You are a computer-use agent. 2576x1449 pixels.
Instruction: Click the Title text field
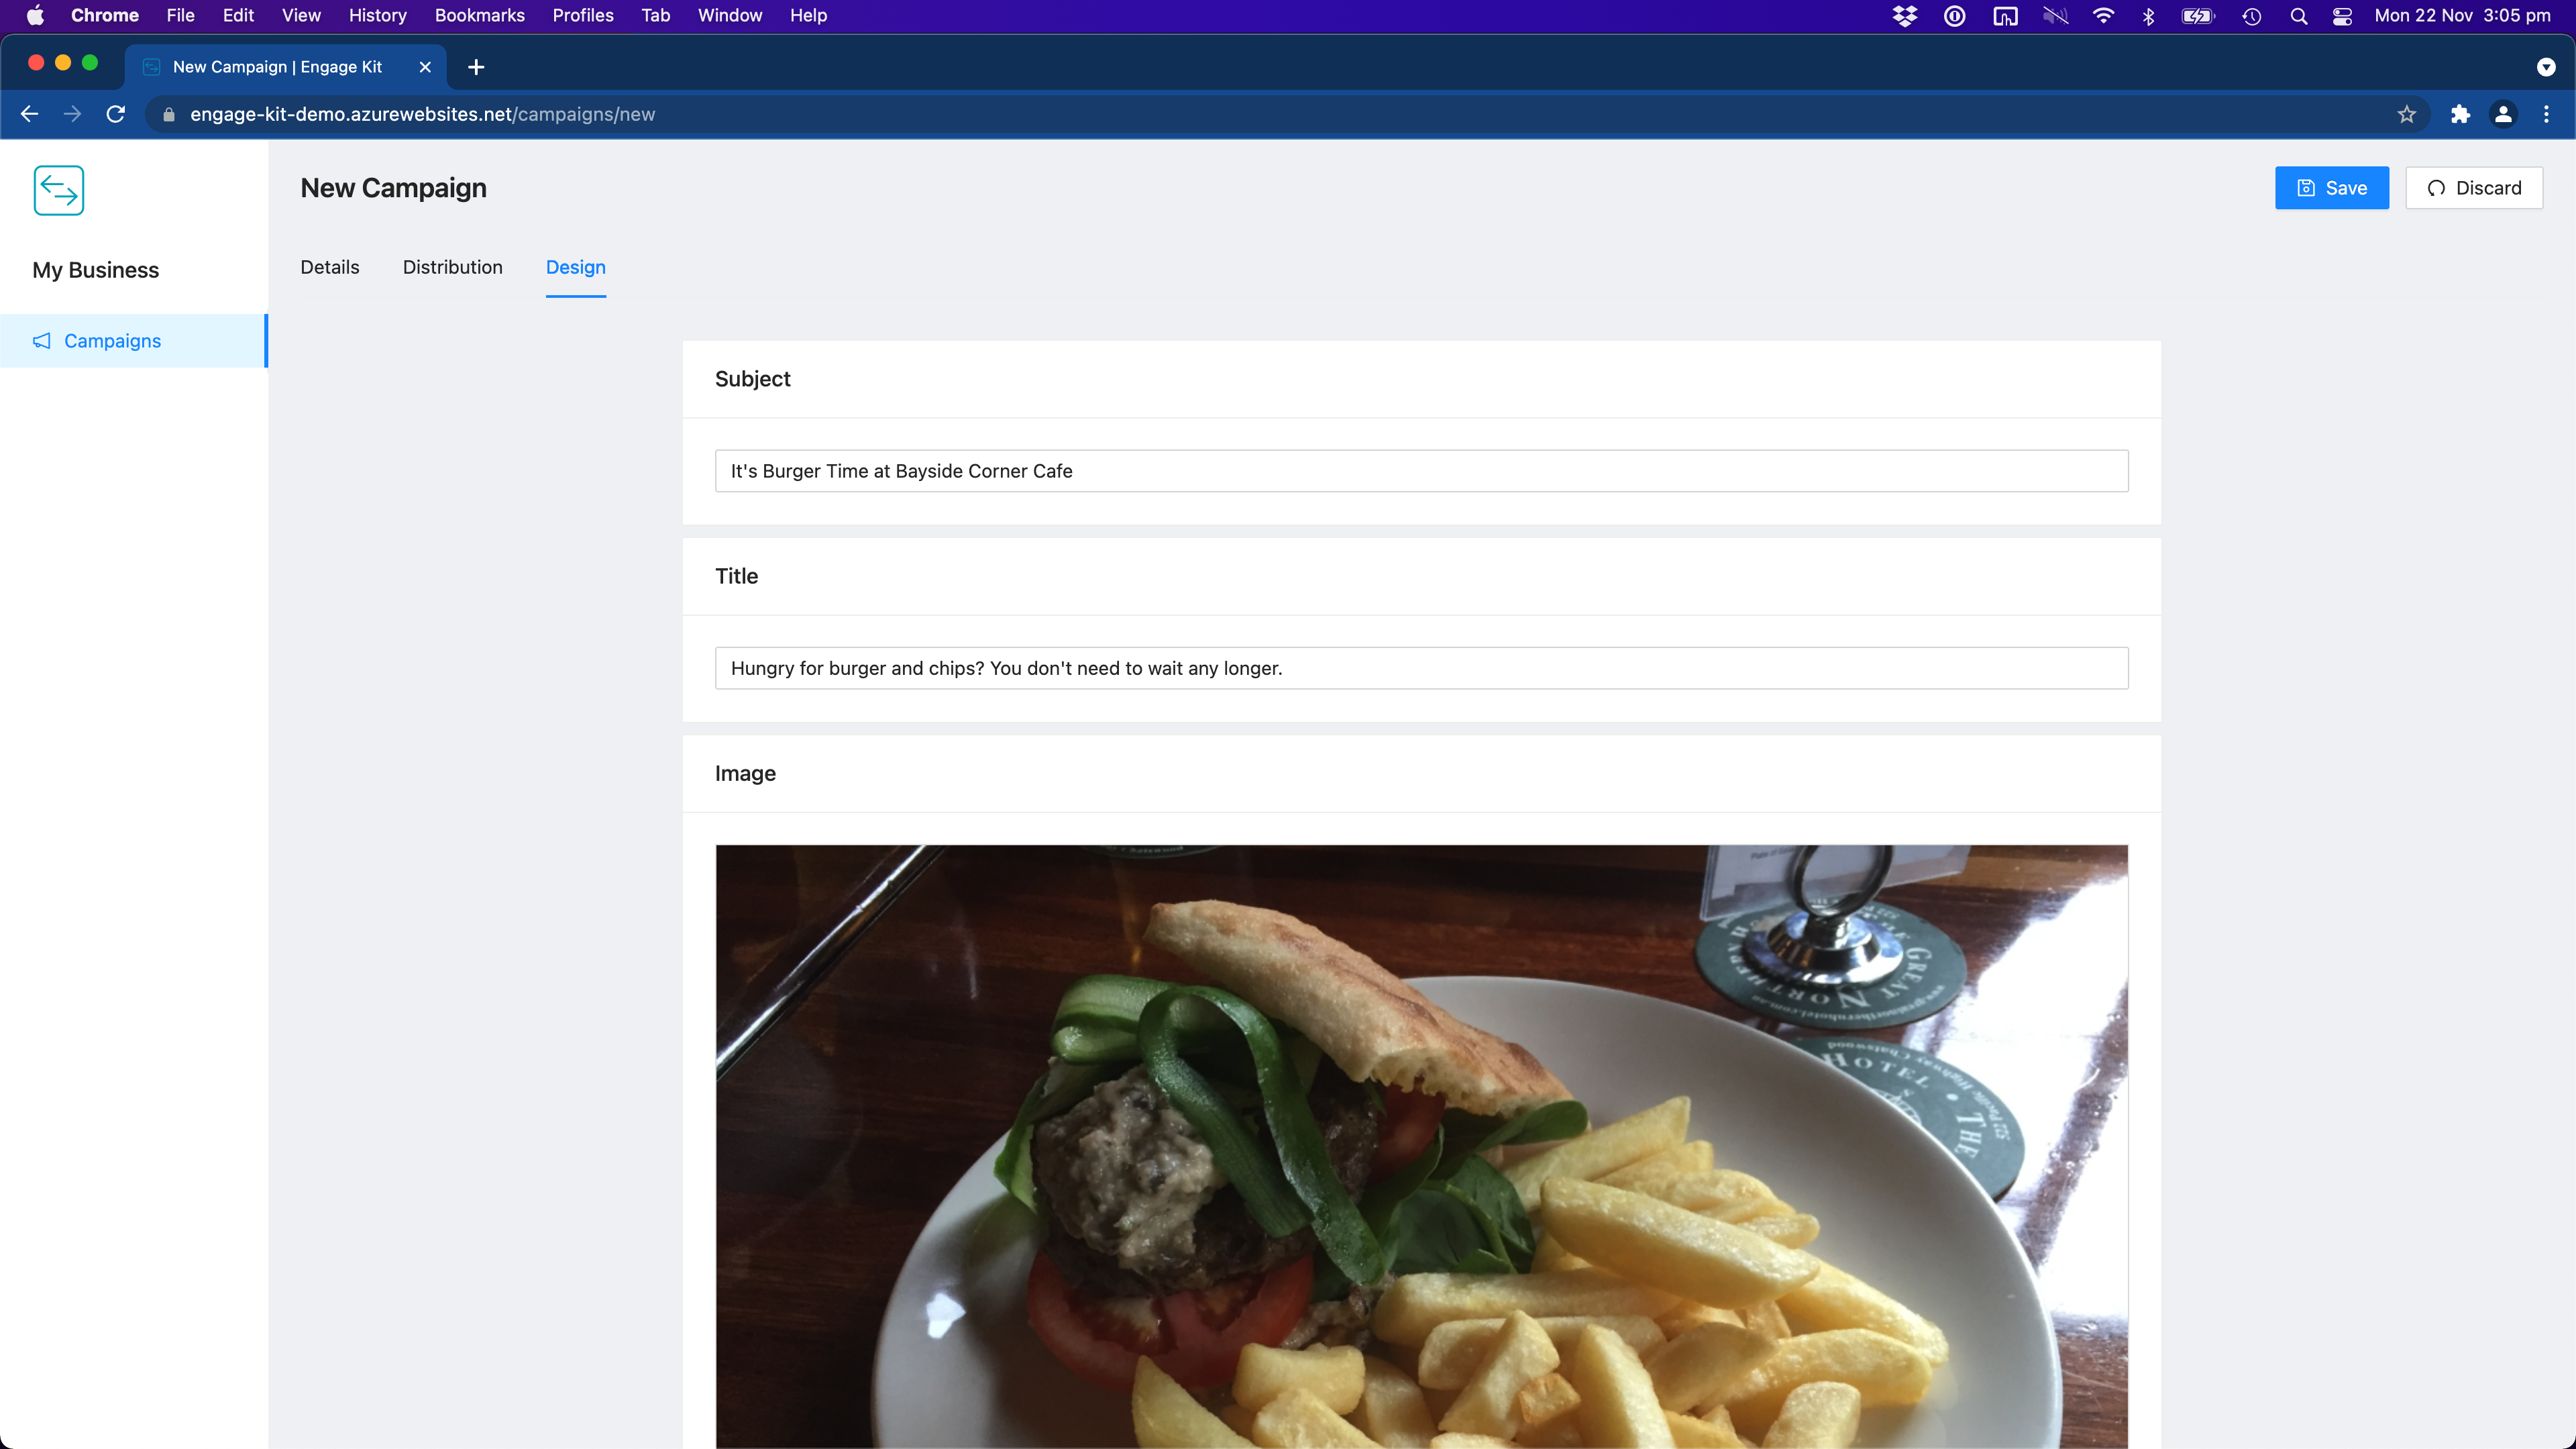[x=1421, y=668]
